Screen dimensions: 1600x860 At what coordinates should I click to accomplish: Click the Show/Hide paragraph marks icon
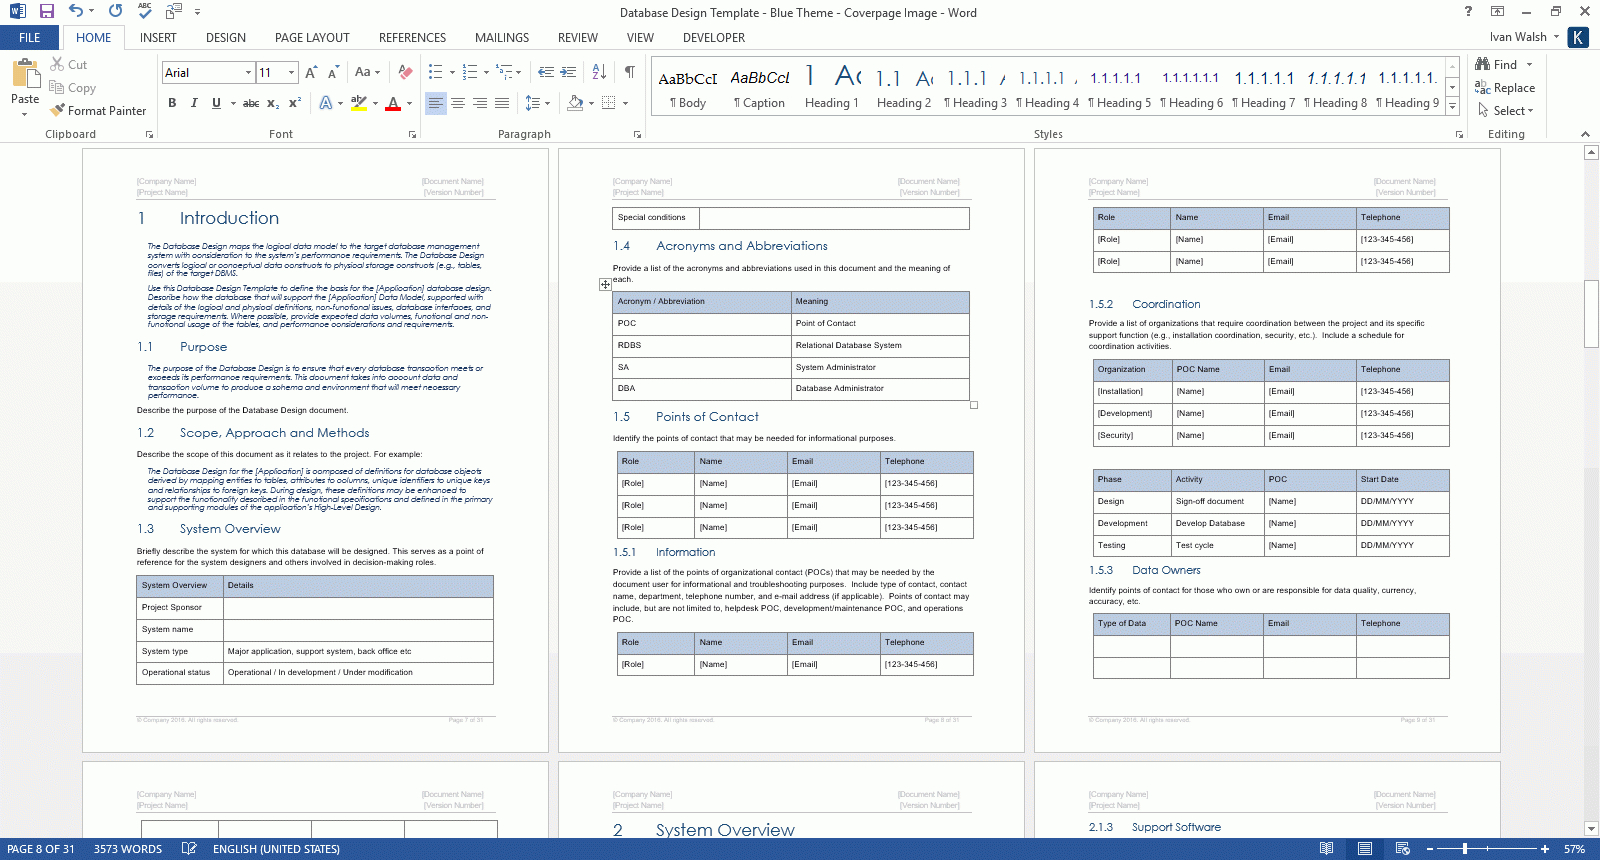click(x=629, y=72)
